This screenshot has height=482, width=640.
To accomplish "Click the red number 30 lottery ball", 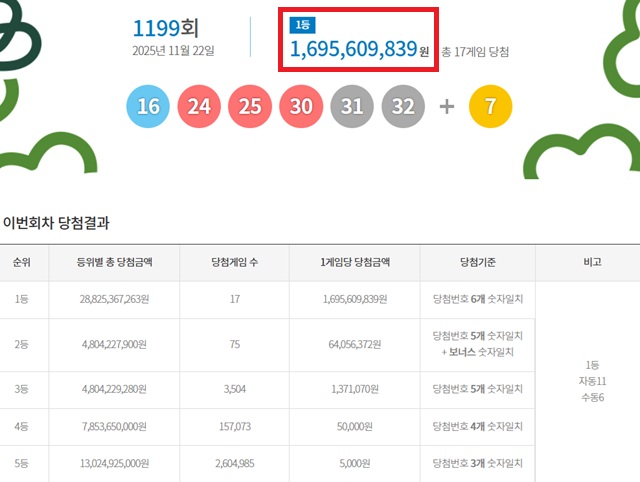I will pos(302,106).
